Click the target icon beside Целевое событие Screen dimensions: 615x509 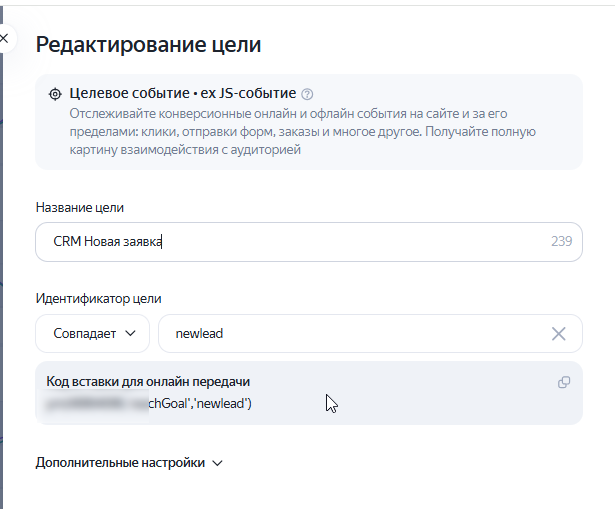point(55,94)
